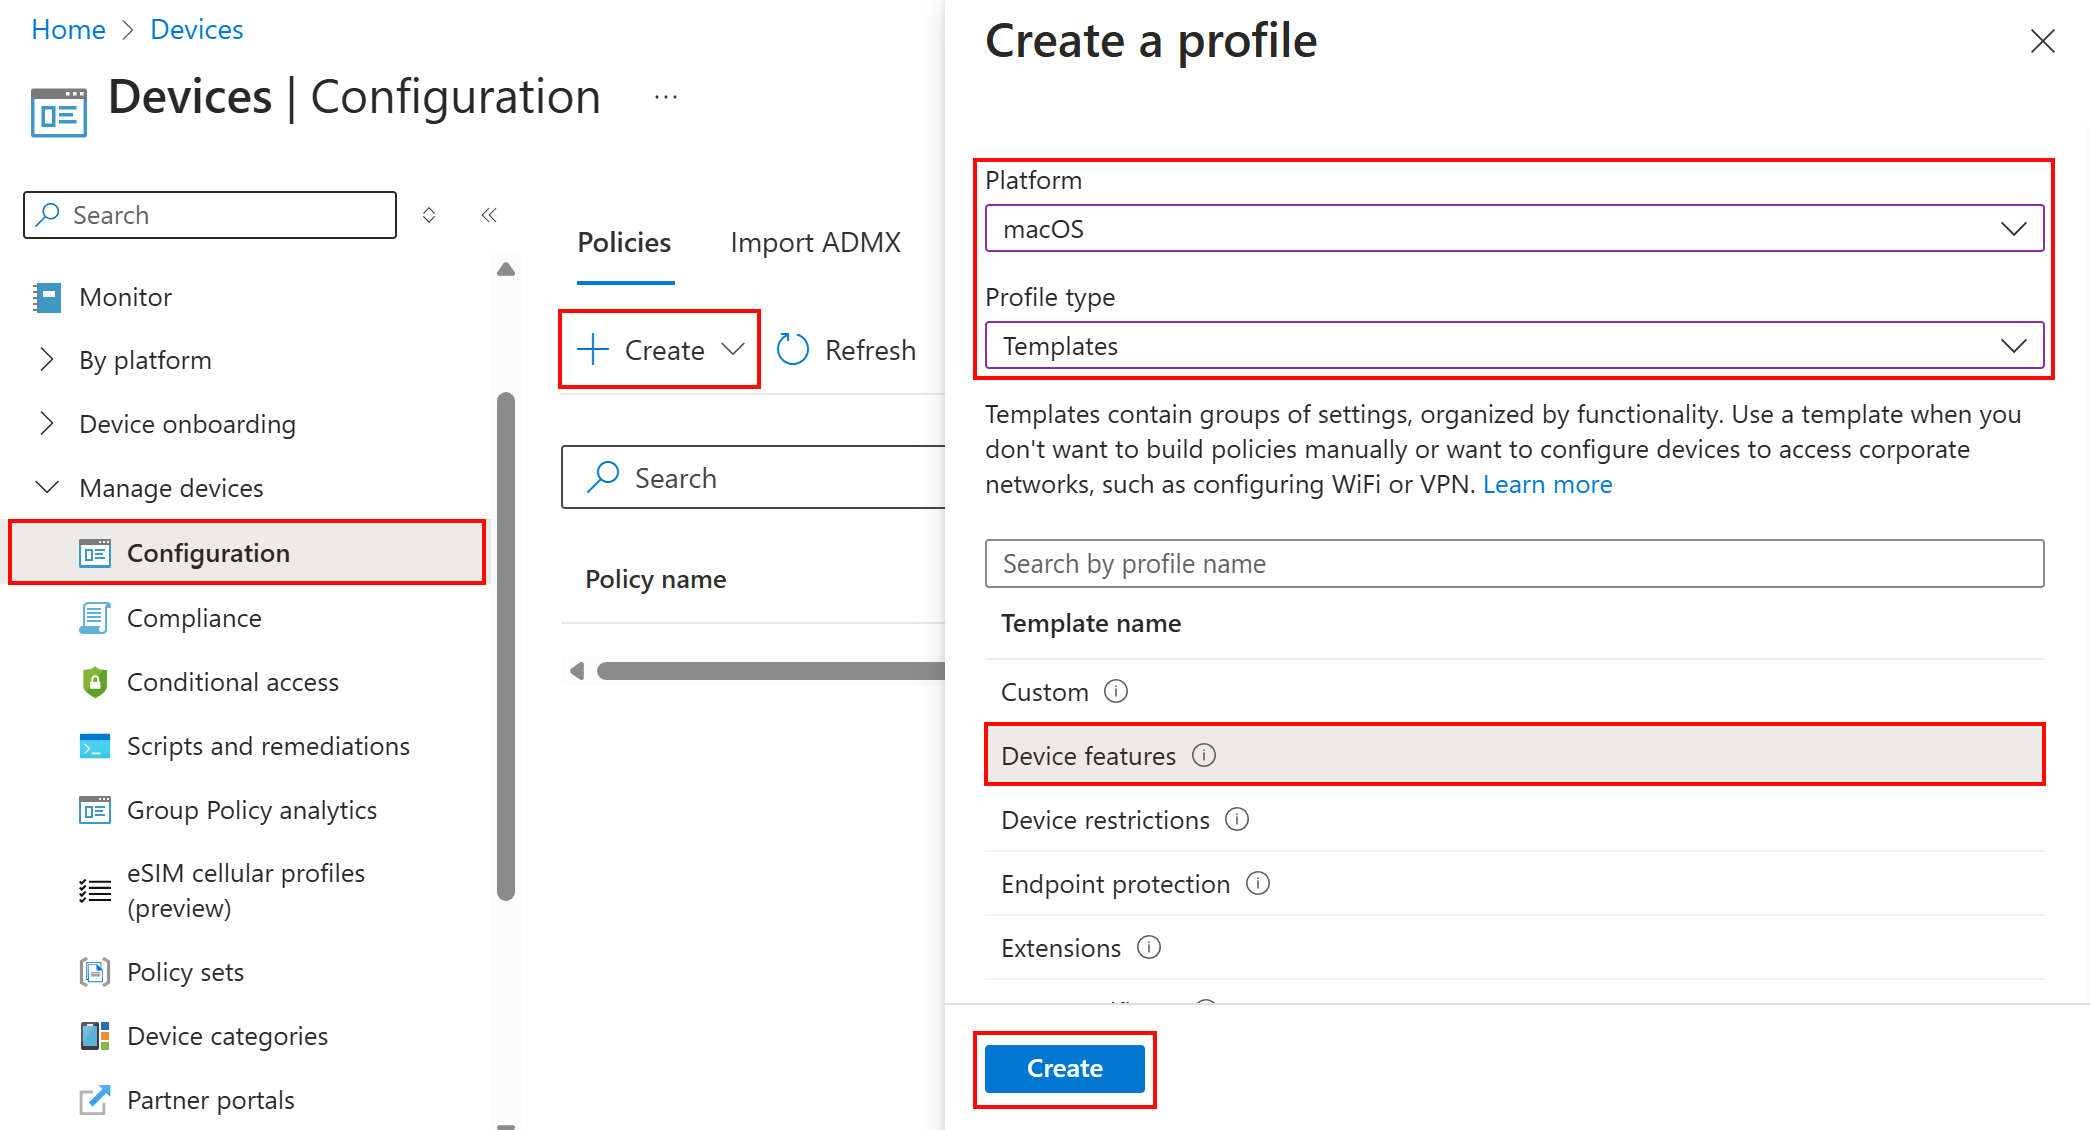Select Device features template
Image resolution: width=2090 pixels, height=1130 pixels.
click(1519, 756)
